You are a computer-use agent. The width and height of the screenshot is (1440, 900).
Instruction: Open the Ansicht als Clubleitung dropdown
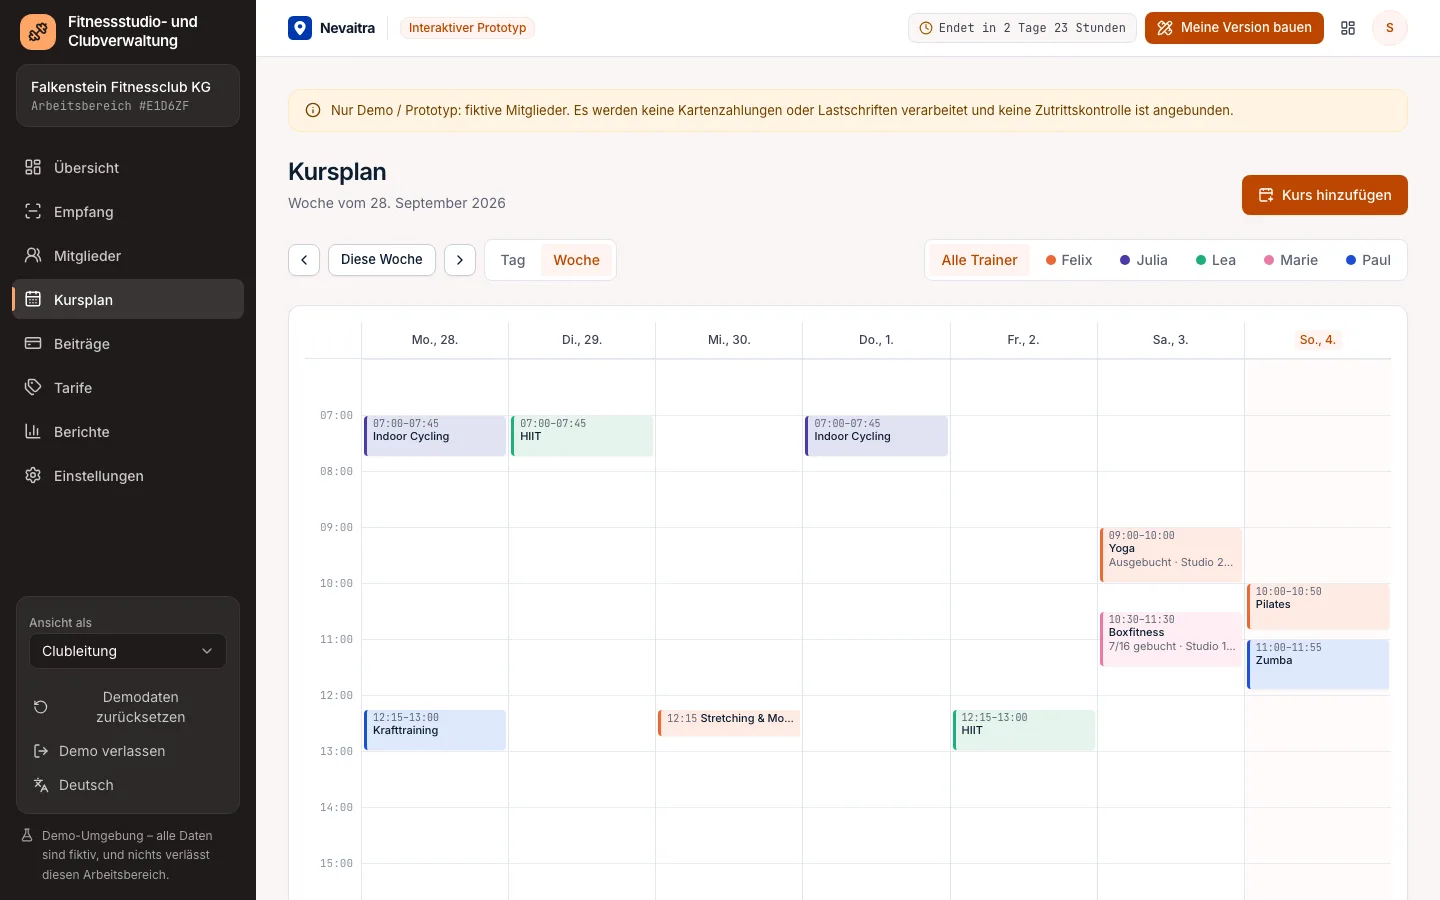[128, 651]
